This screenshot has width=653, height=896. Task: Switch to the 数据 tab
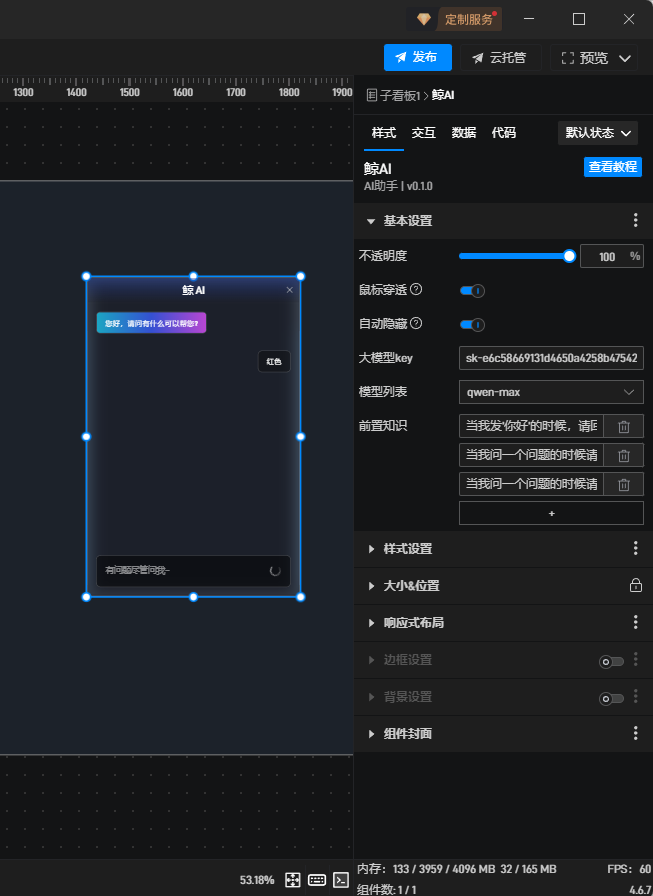[464, 133]
